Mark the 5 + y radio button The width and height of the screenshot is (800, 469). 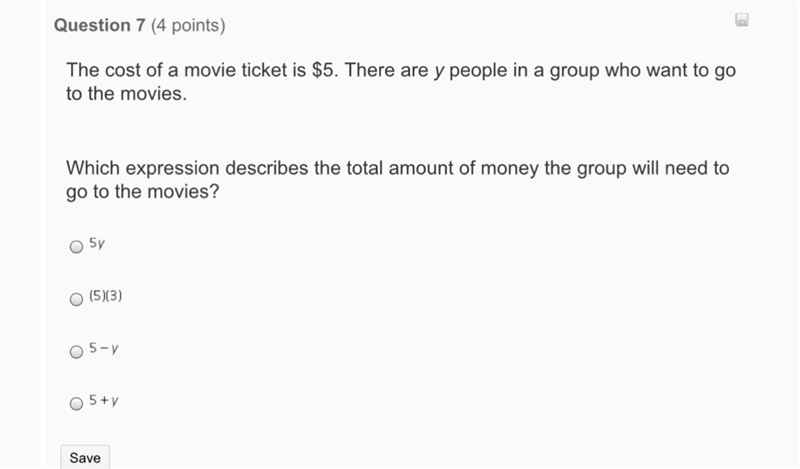click(76, 404)
